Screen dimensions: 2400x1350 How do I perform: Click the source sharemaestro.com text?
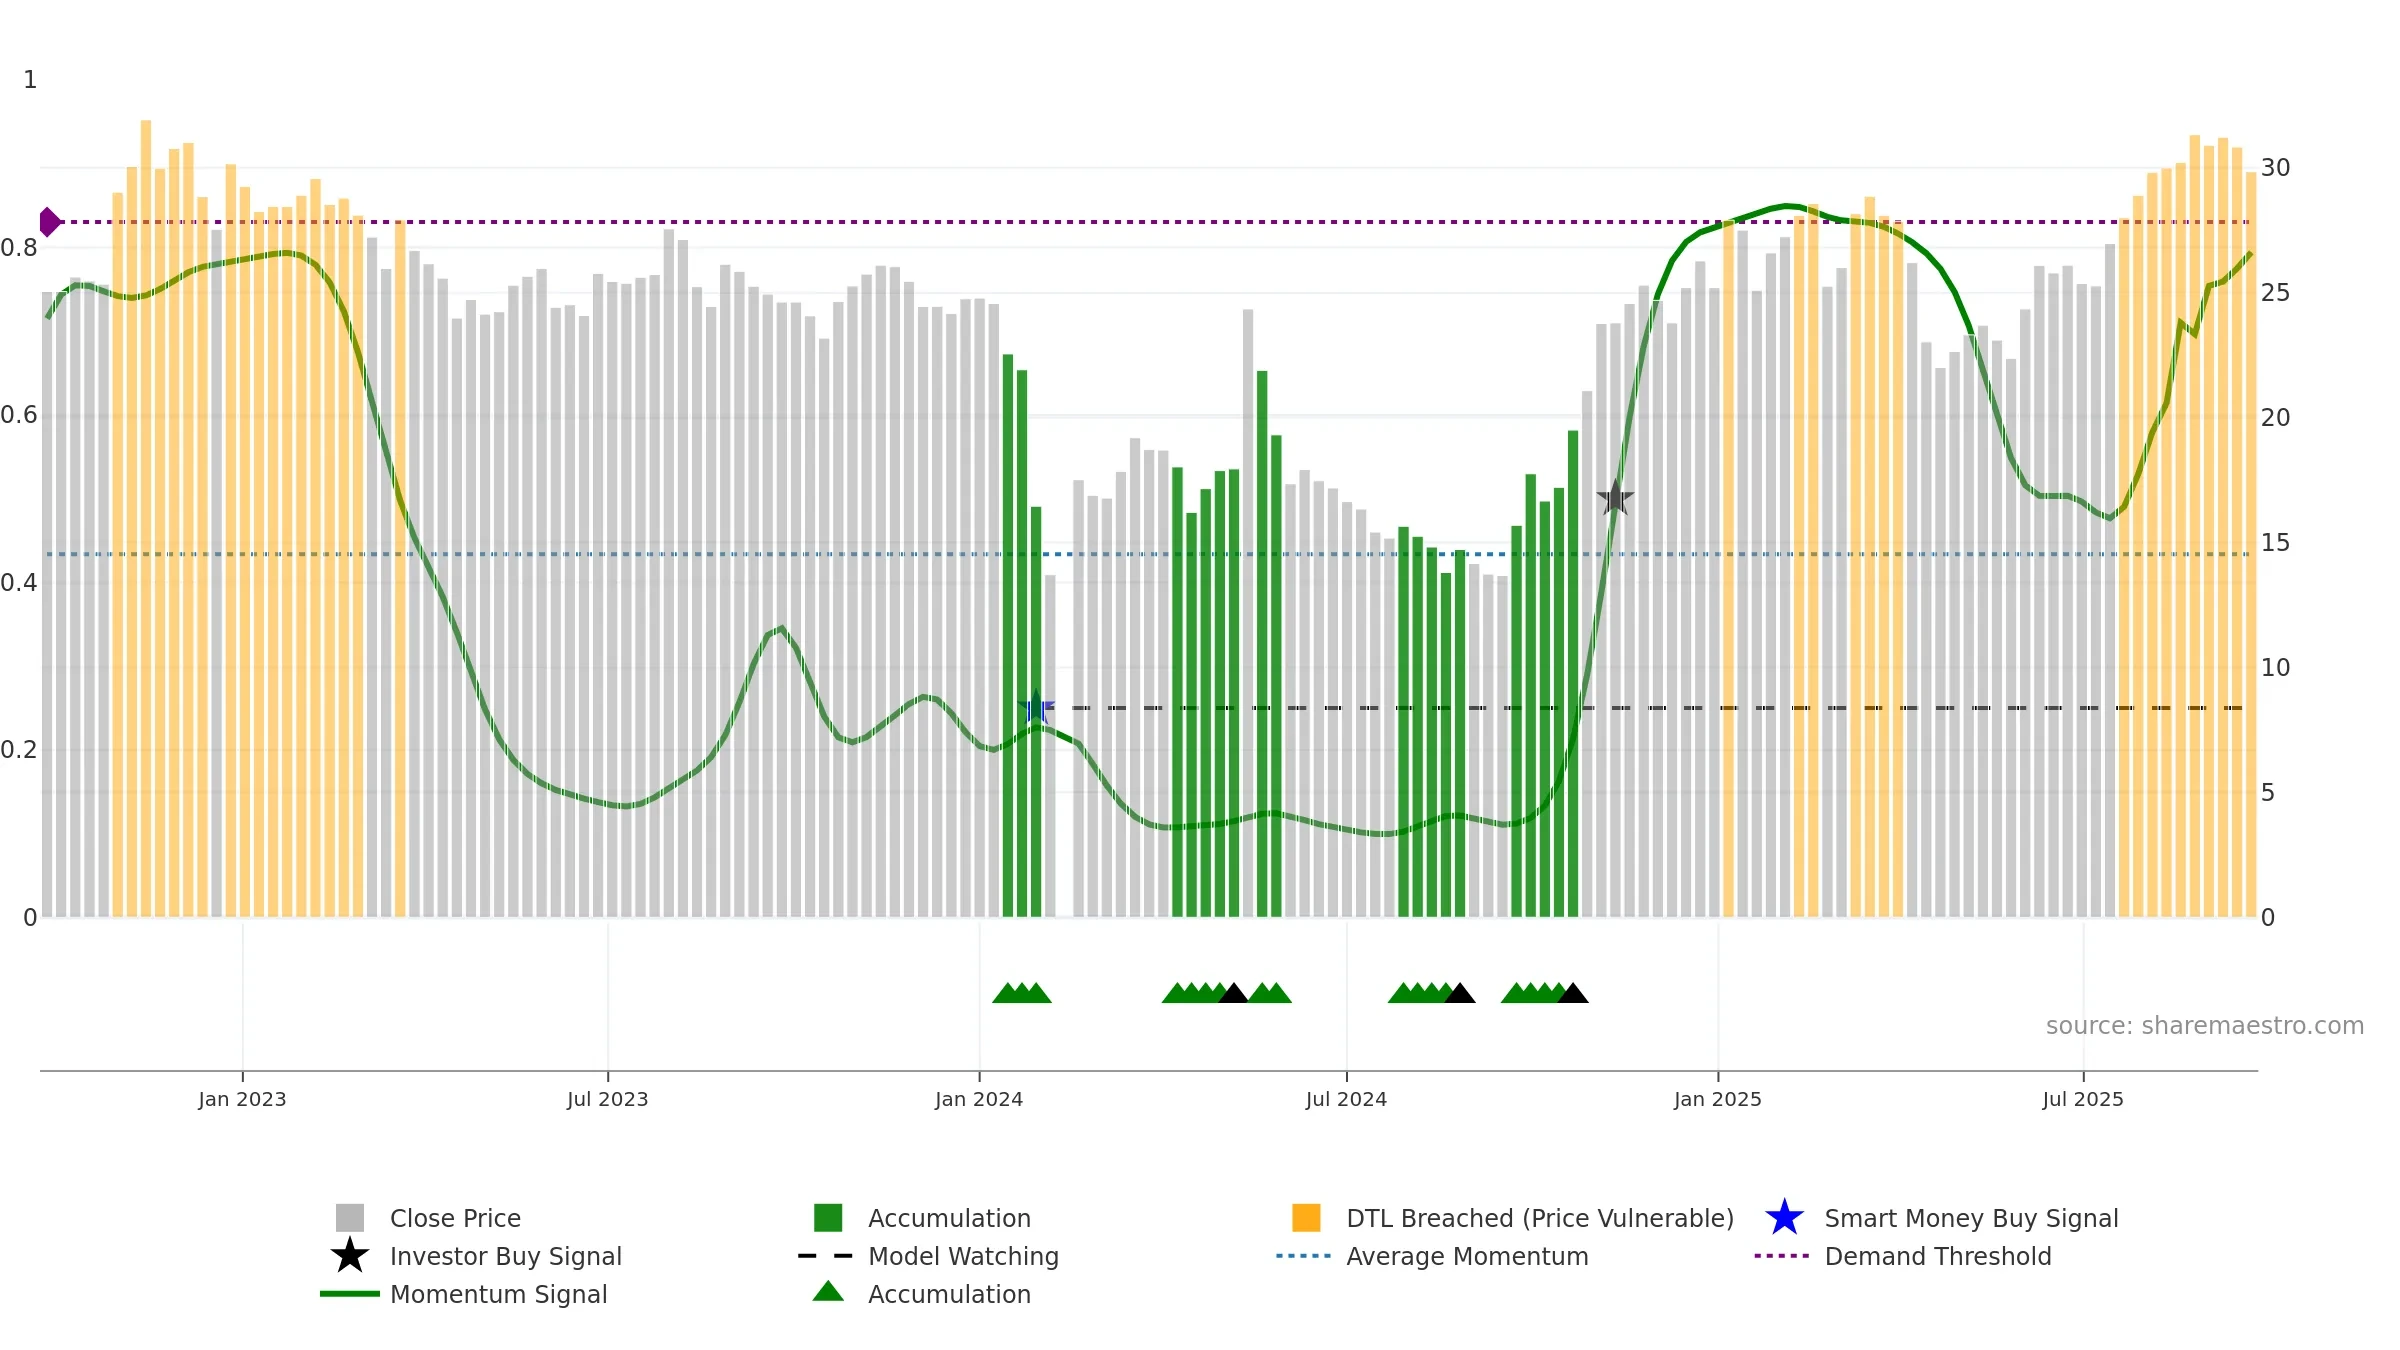click(x=2205, y=1026)
